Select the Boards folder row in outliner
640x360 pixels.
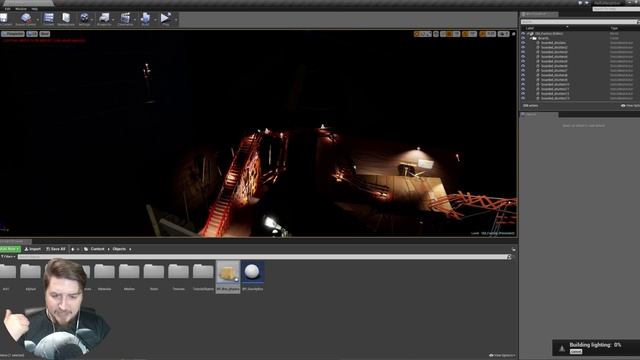(x=579, y=38)
